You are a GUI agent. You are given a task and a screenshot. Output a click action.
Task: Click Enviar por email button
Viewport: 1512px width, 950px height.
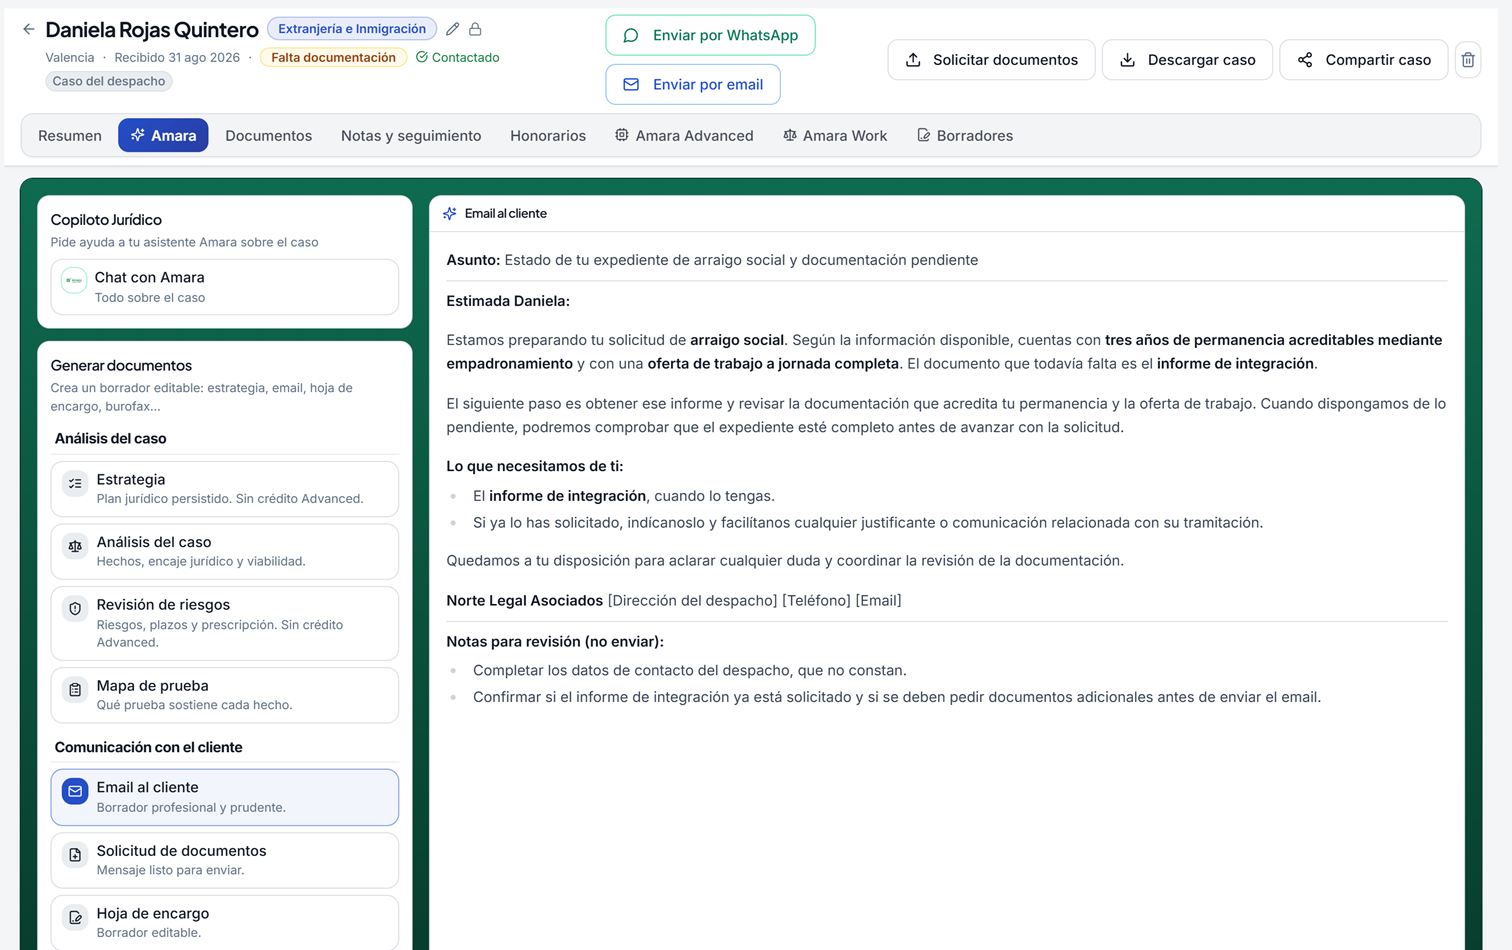coord(693,85)
